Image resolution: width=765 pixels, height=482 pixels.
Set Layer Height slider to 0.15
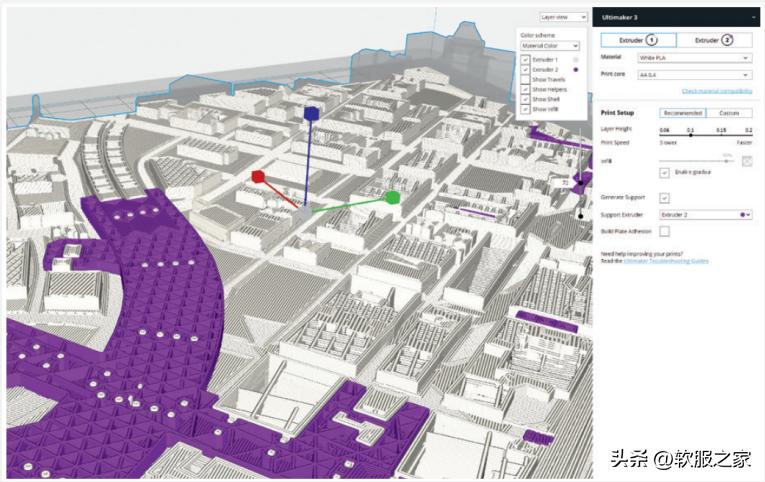coord(721,135)
